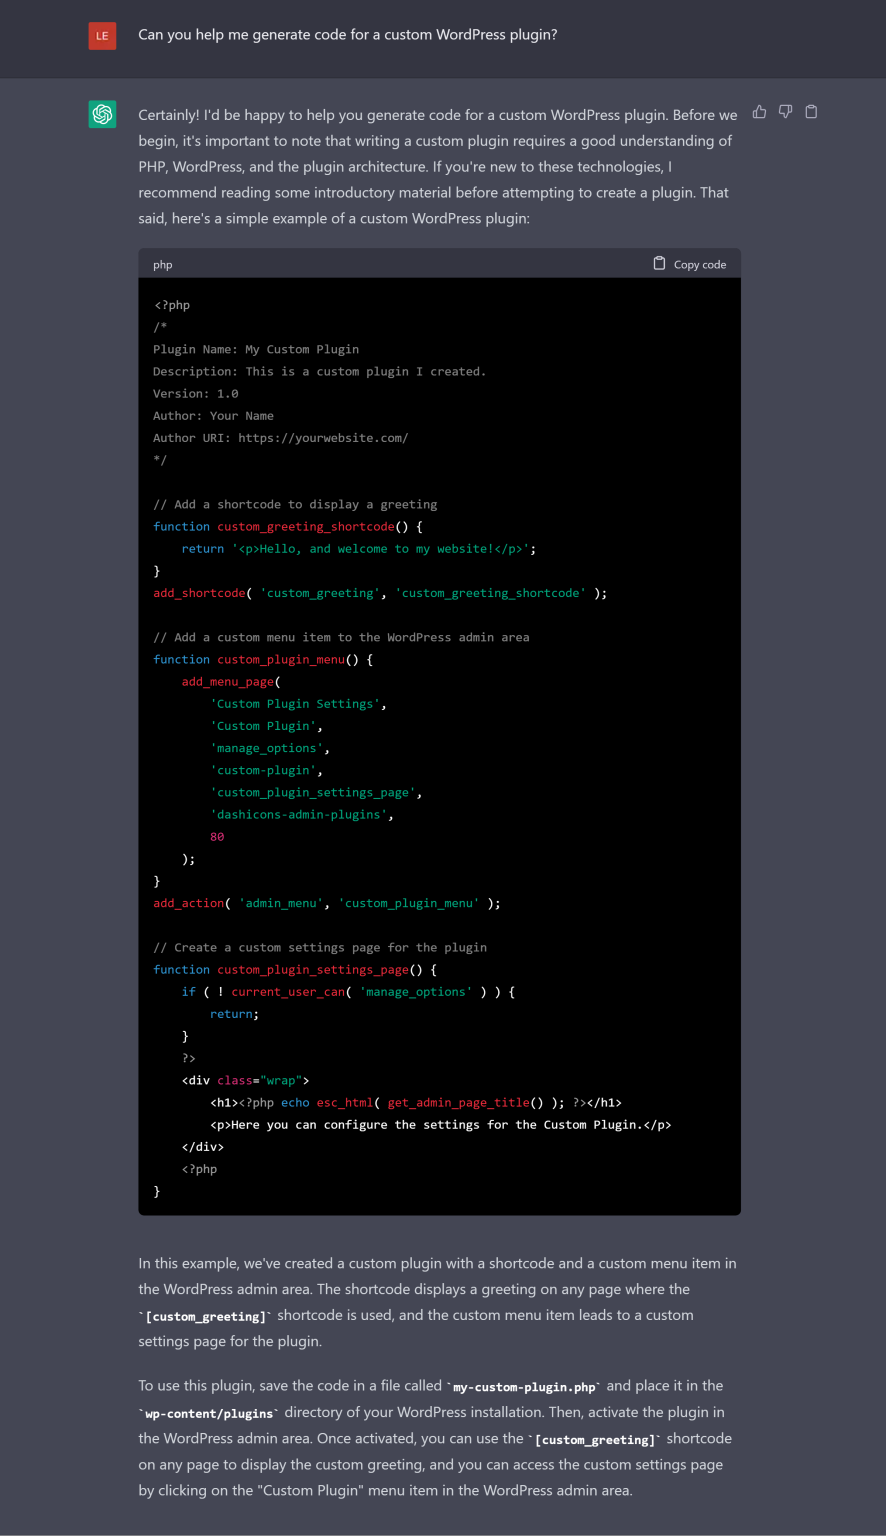
Task: Click the Author URI yourwebsite.com line
Action: (x=280, y=438)
